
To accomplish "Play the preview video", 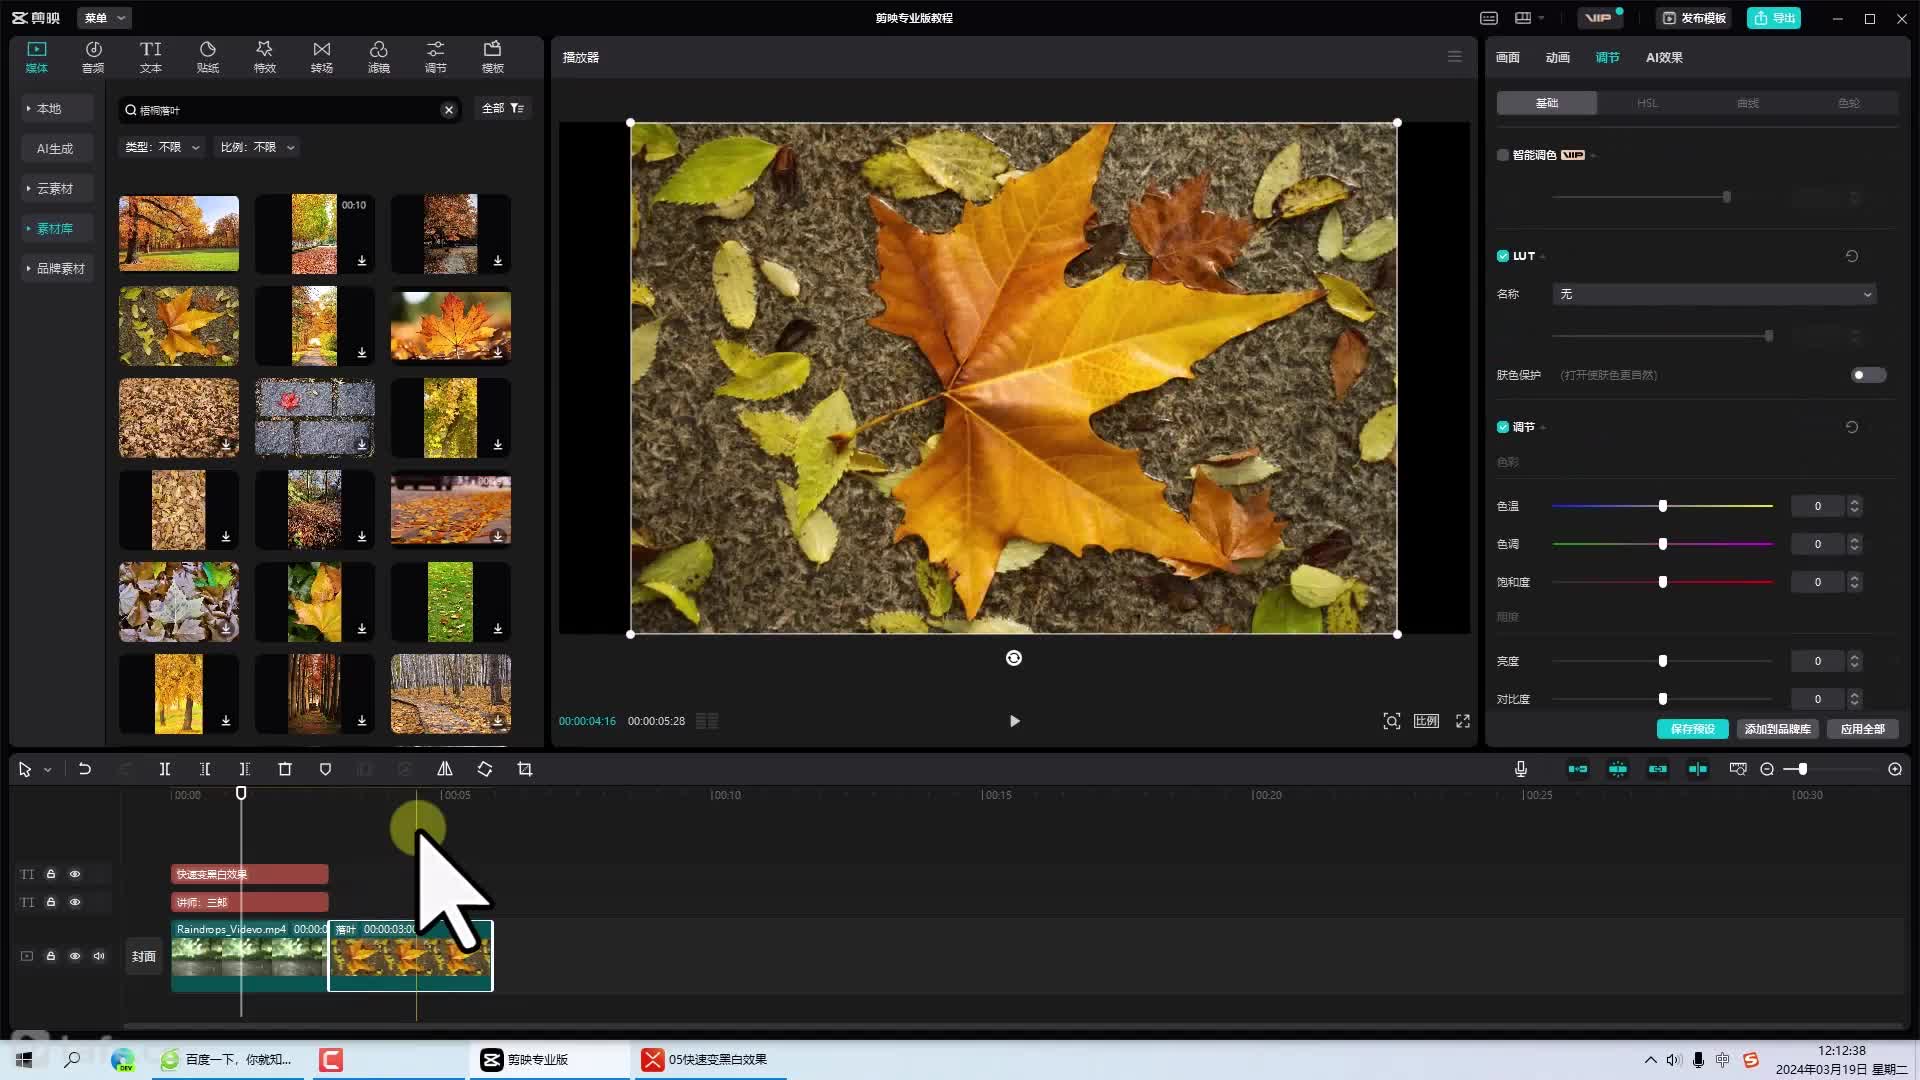I will coord(1014,721).
